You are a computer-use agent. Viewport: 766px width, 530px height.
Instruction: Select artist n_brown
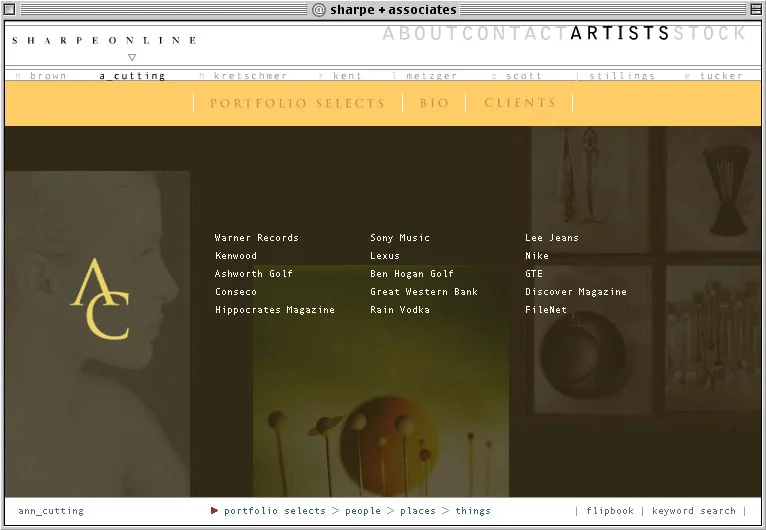click(41, 76)
